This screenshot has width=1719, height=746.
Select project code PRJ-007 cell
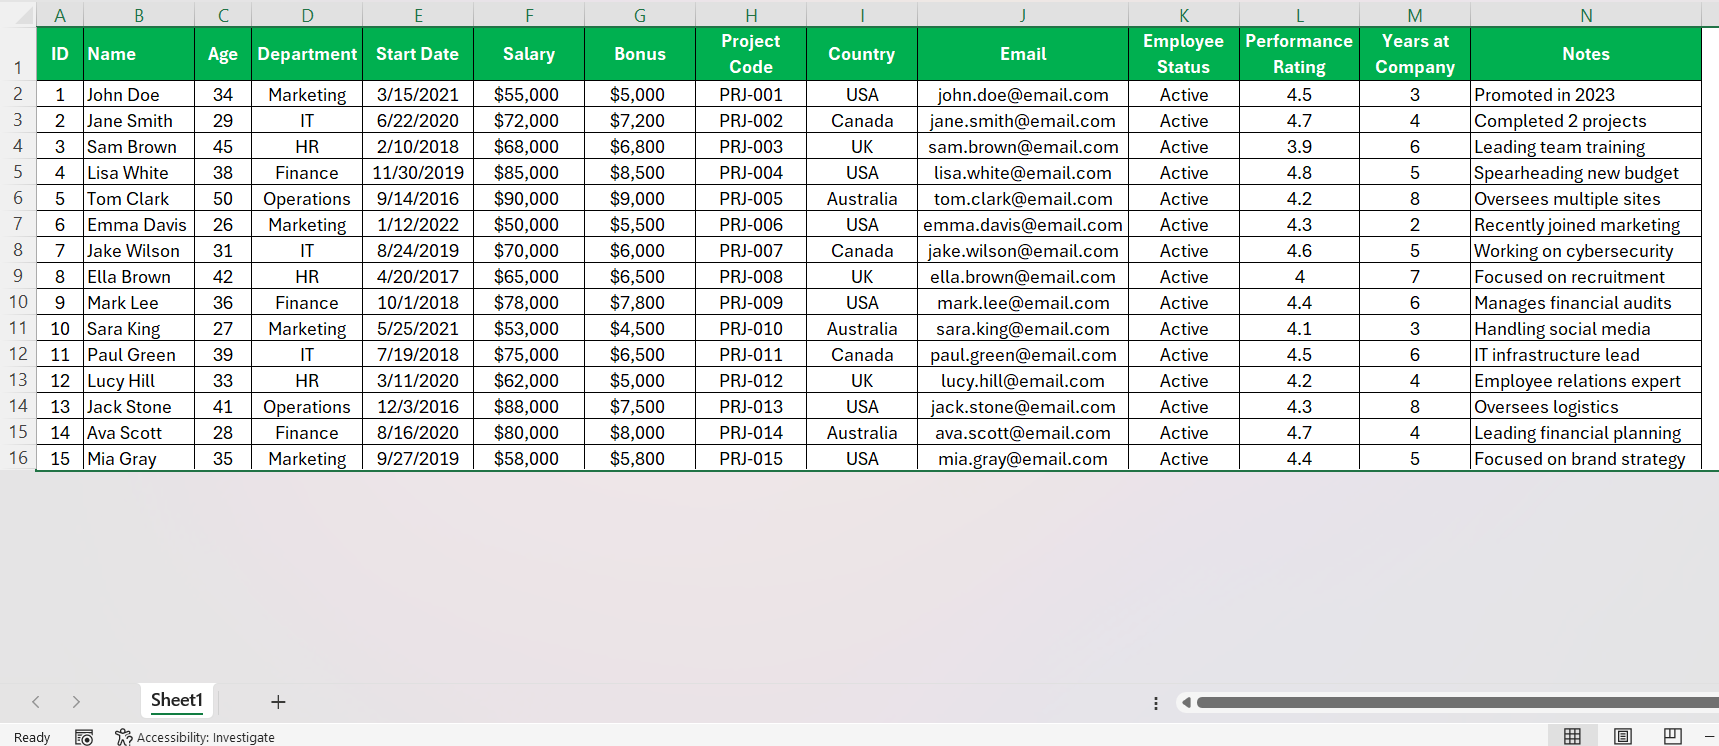[751, 251]
